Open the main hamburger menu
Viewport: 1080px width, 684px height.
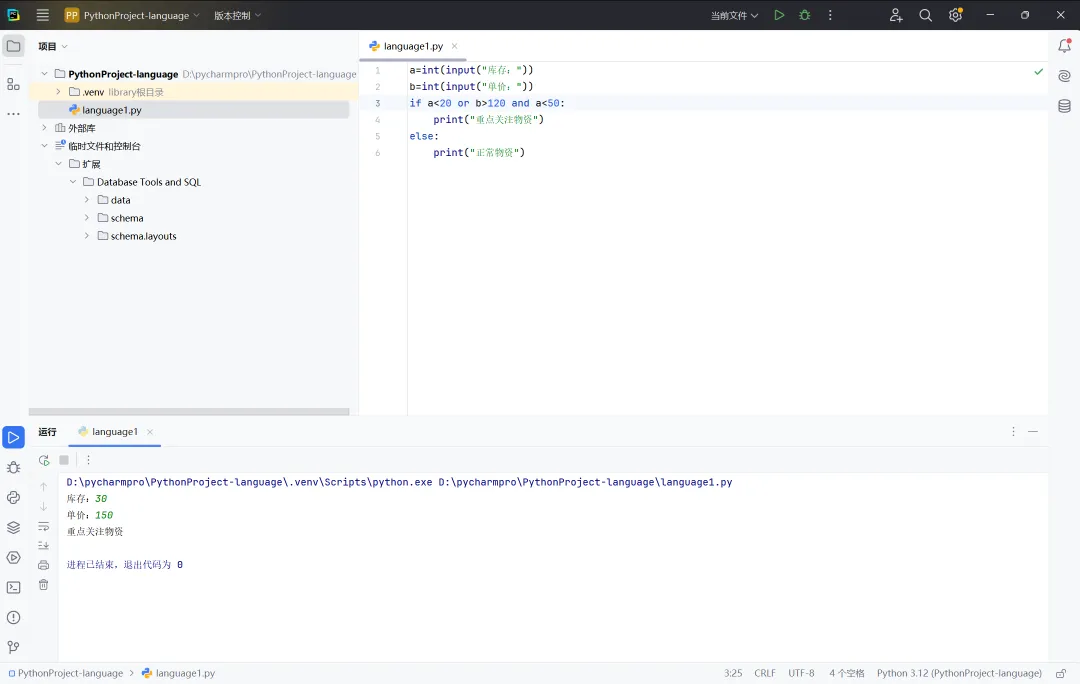coord(43,15)
